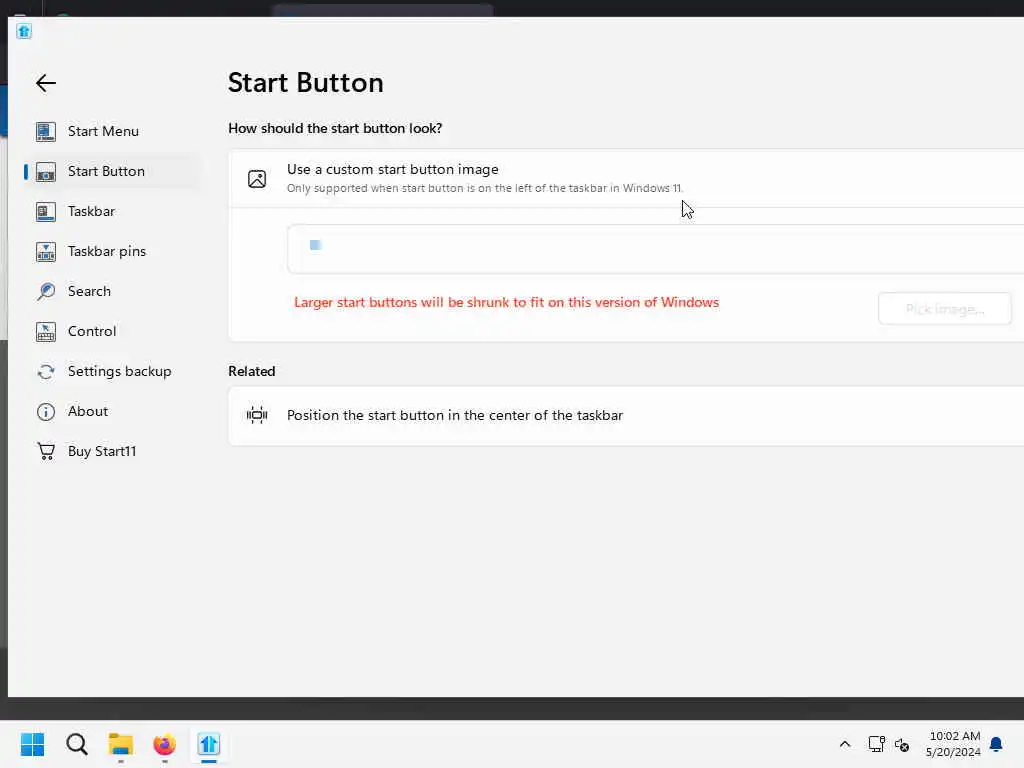Click the Start11 taskbar icon
Viewport: 1024px width, 768px height.
(209, 744)
